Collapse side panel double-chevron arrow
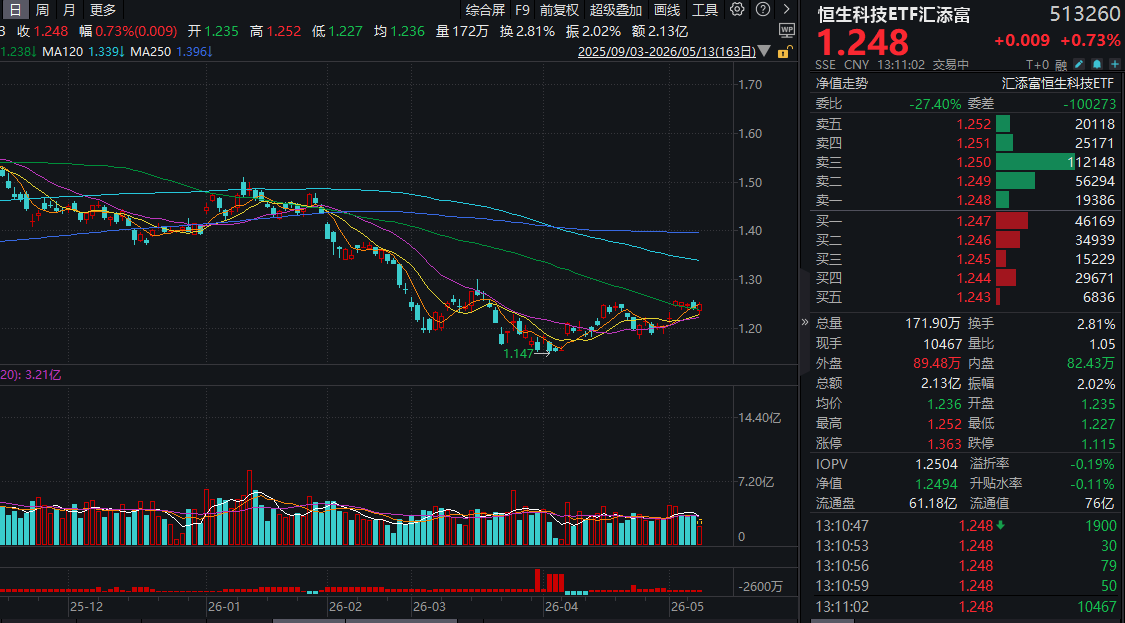The height and width of the screenshot is (623, 1125). click(x=804, y=322)
